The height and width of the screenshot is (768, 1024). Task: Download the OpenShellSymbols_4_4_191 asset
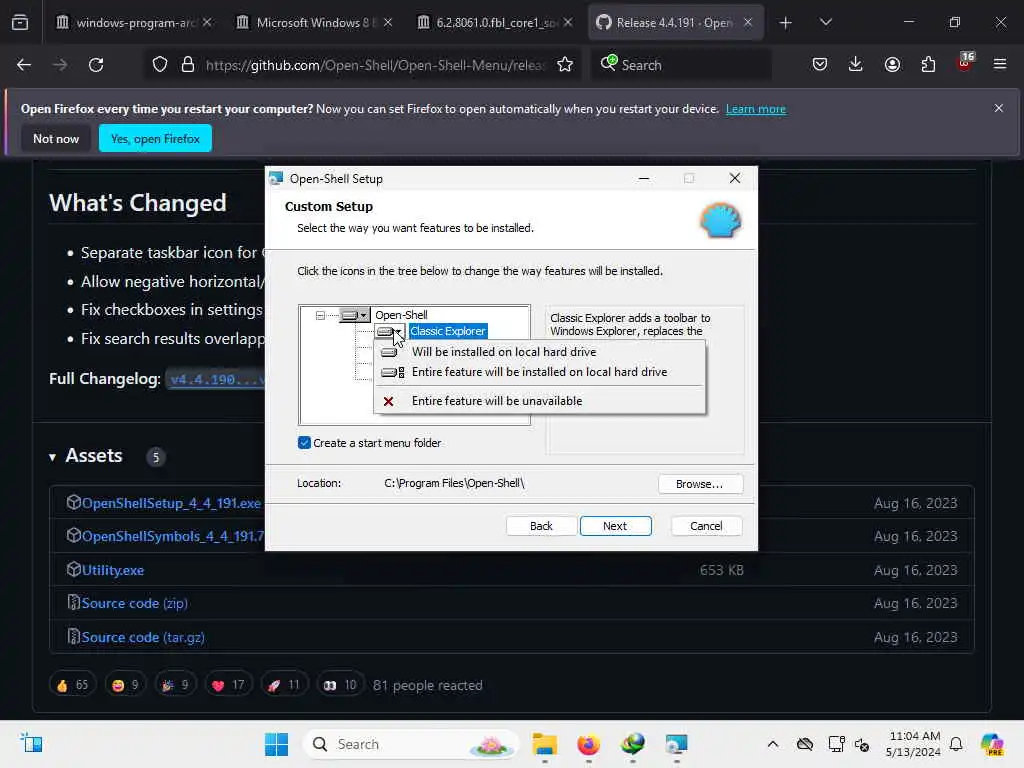tap(172, 536)
